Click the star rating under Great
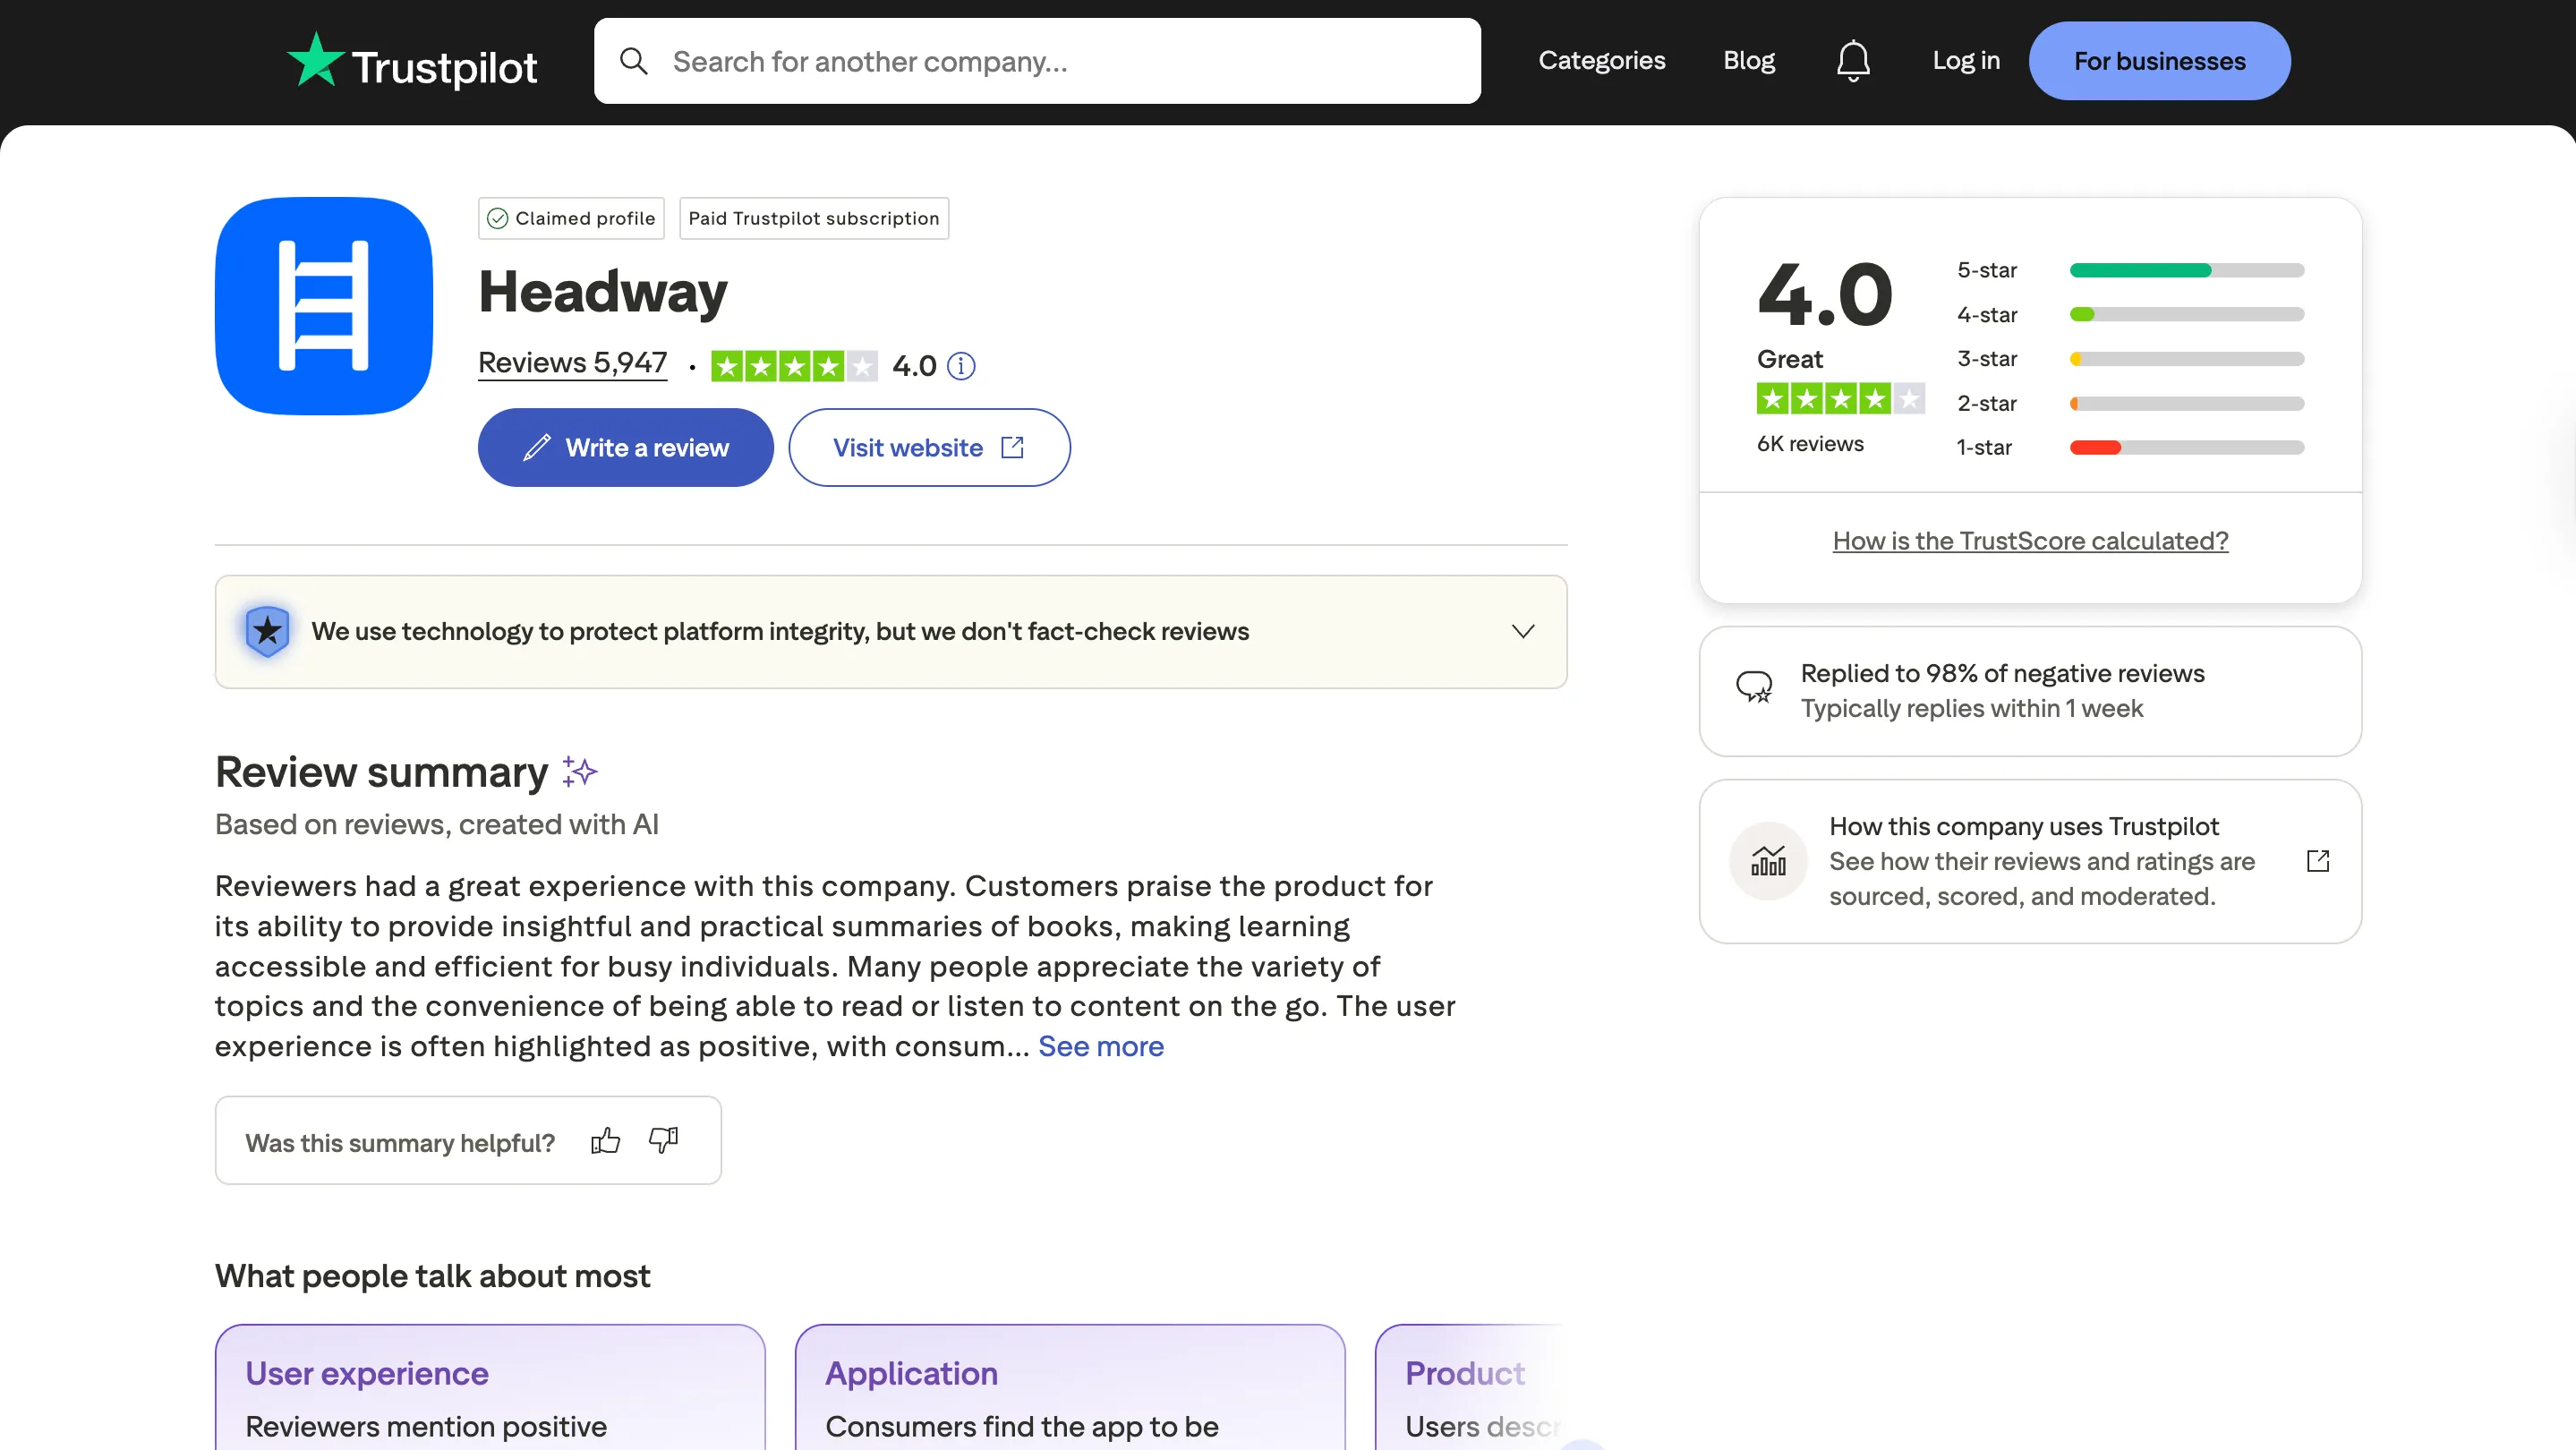Image resolution: width=2576 pixels, height=1450 pixels. pos(1840,399)
